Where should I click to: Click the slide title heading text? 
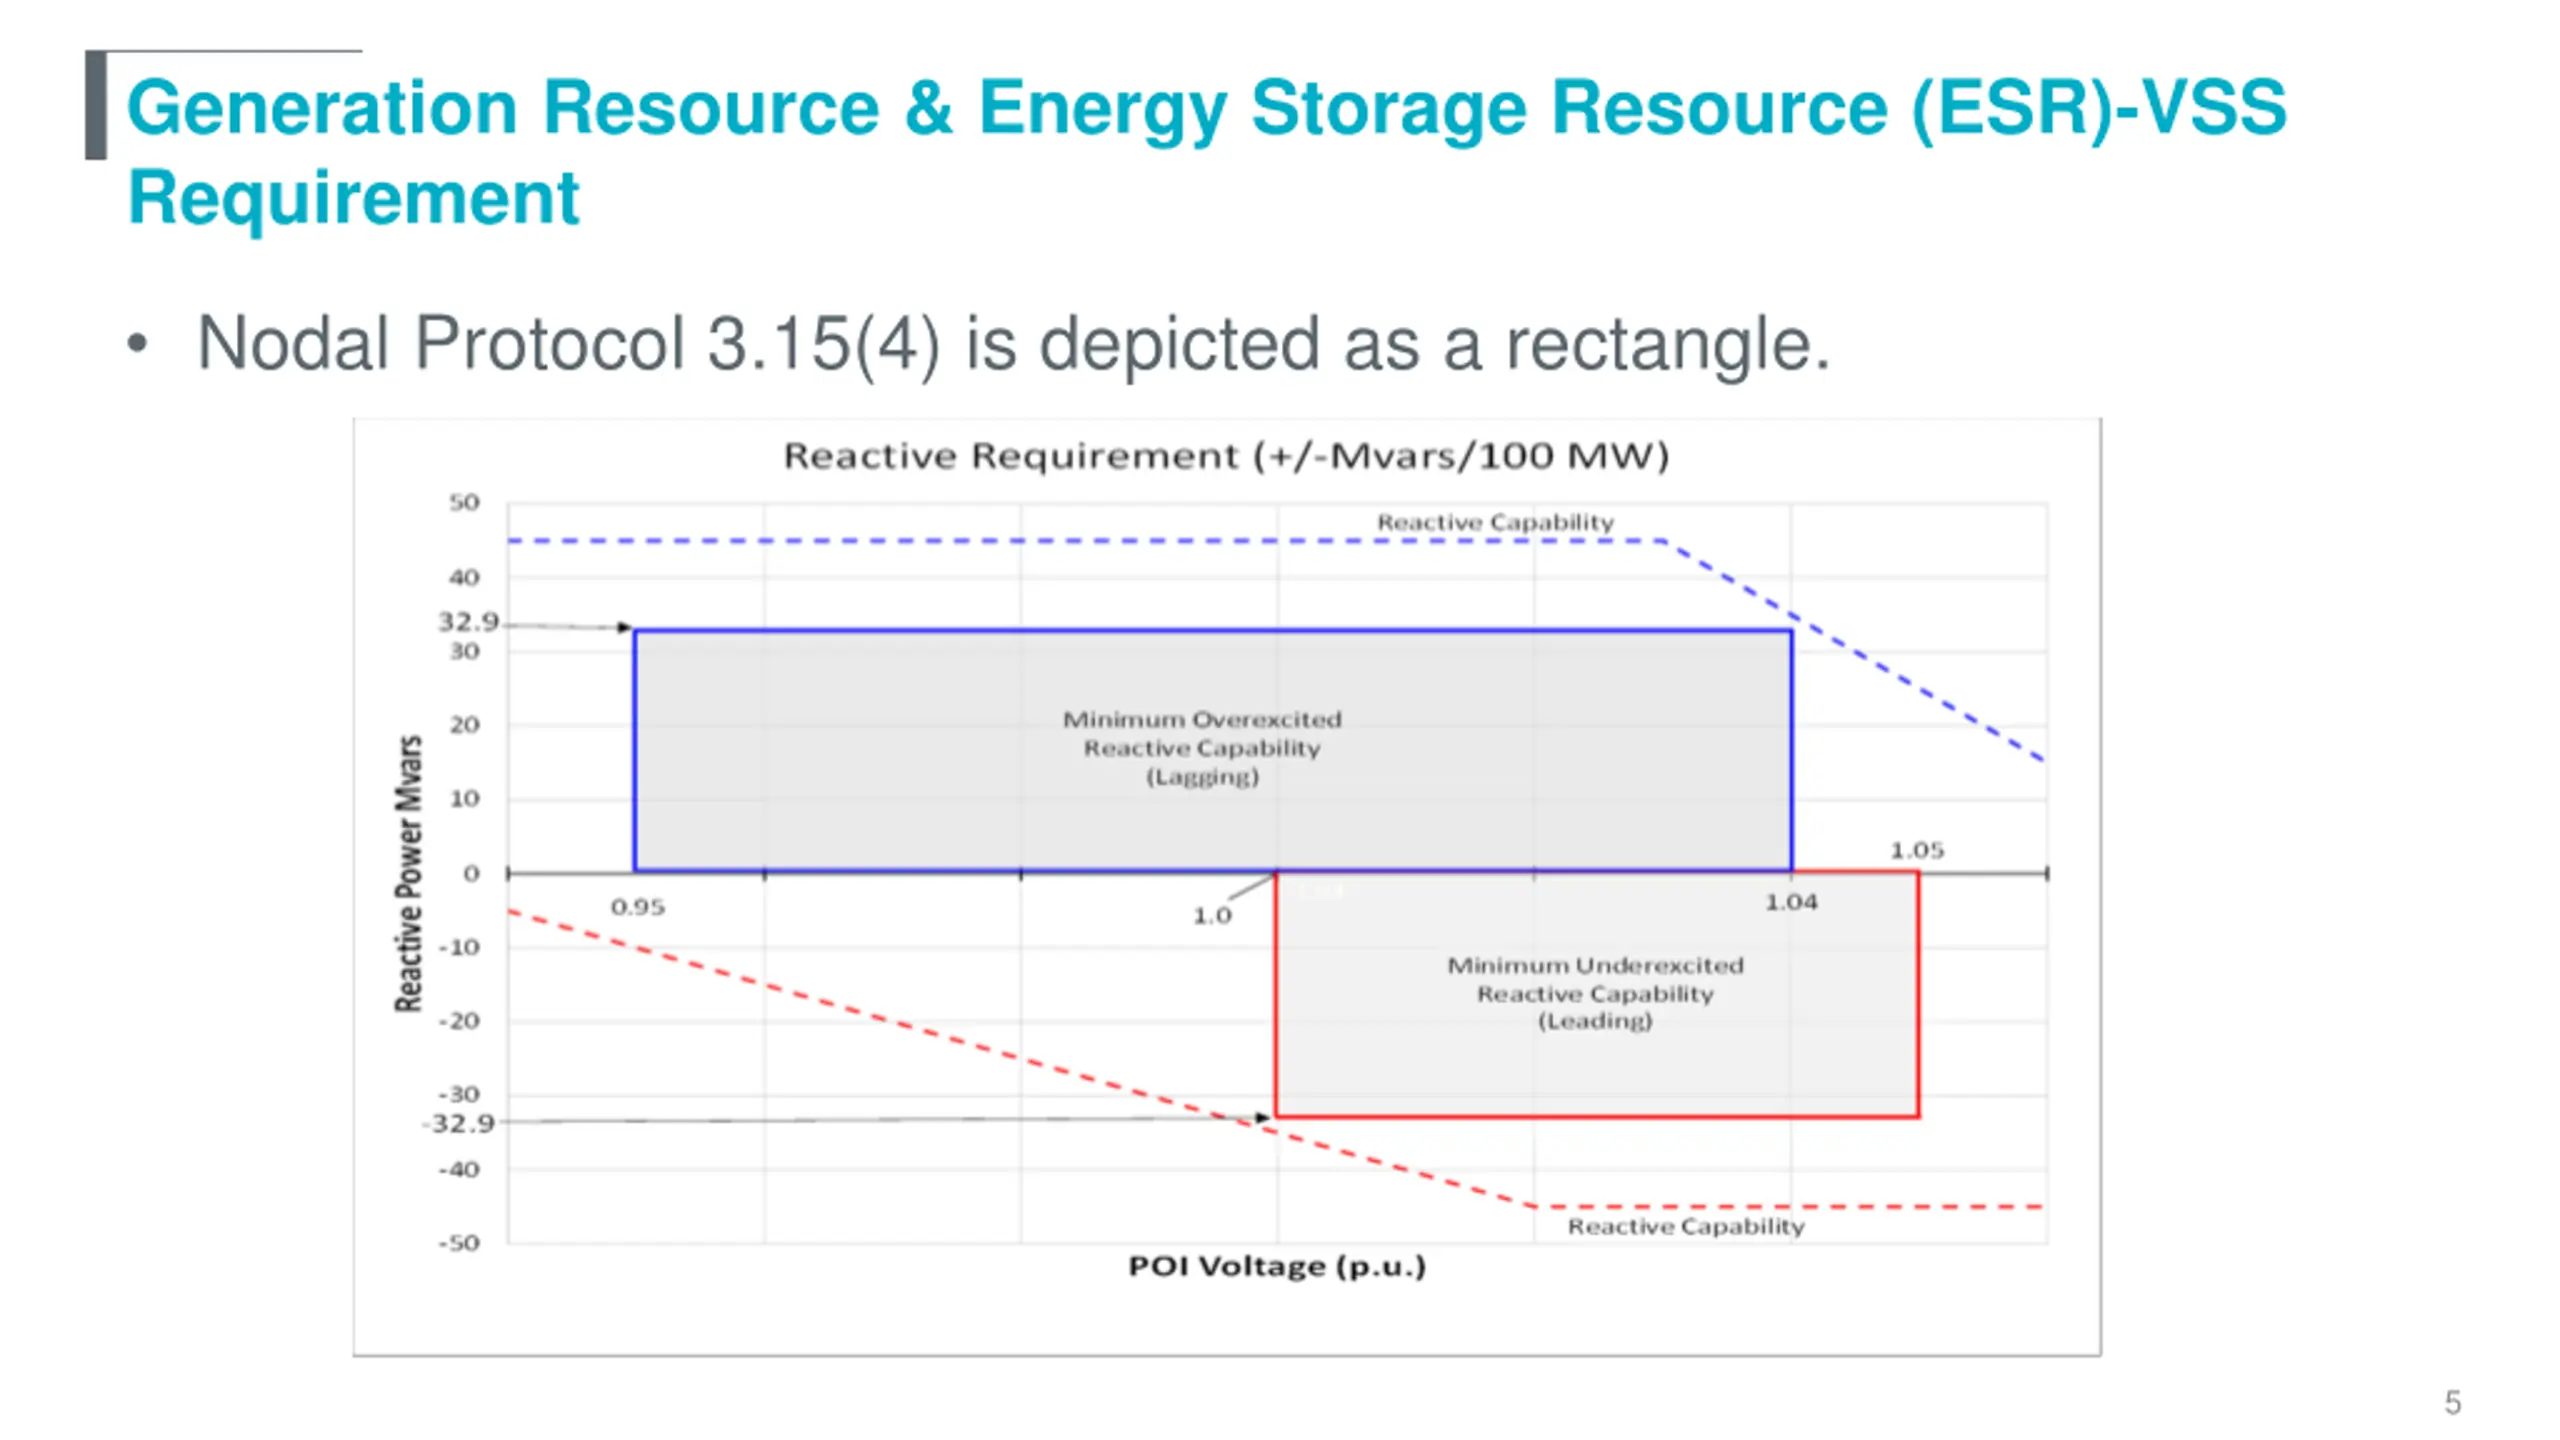click(x=1205, y=108)
